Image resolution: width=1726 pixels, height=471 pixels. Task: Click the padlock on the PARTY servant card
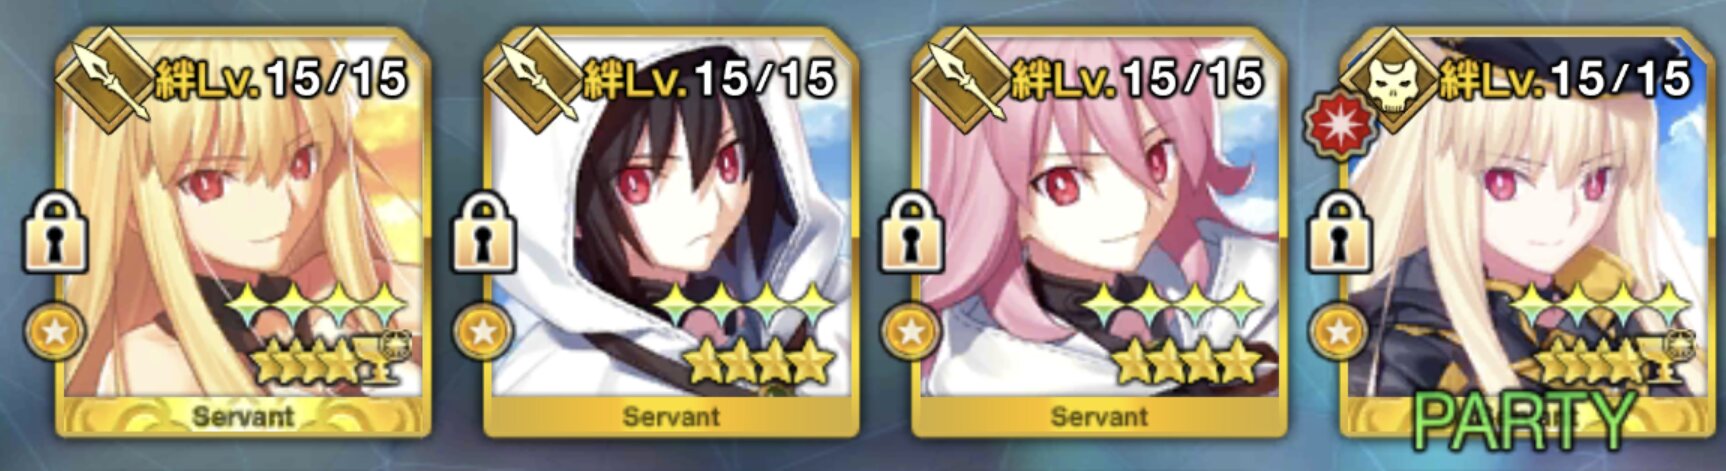1340,234
